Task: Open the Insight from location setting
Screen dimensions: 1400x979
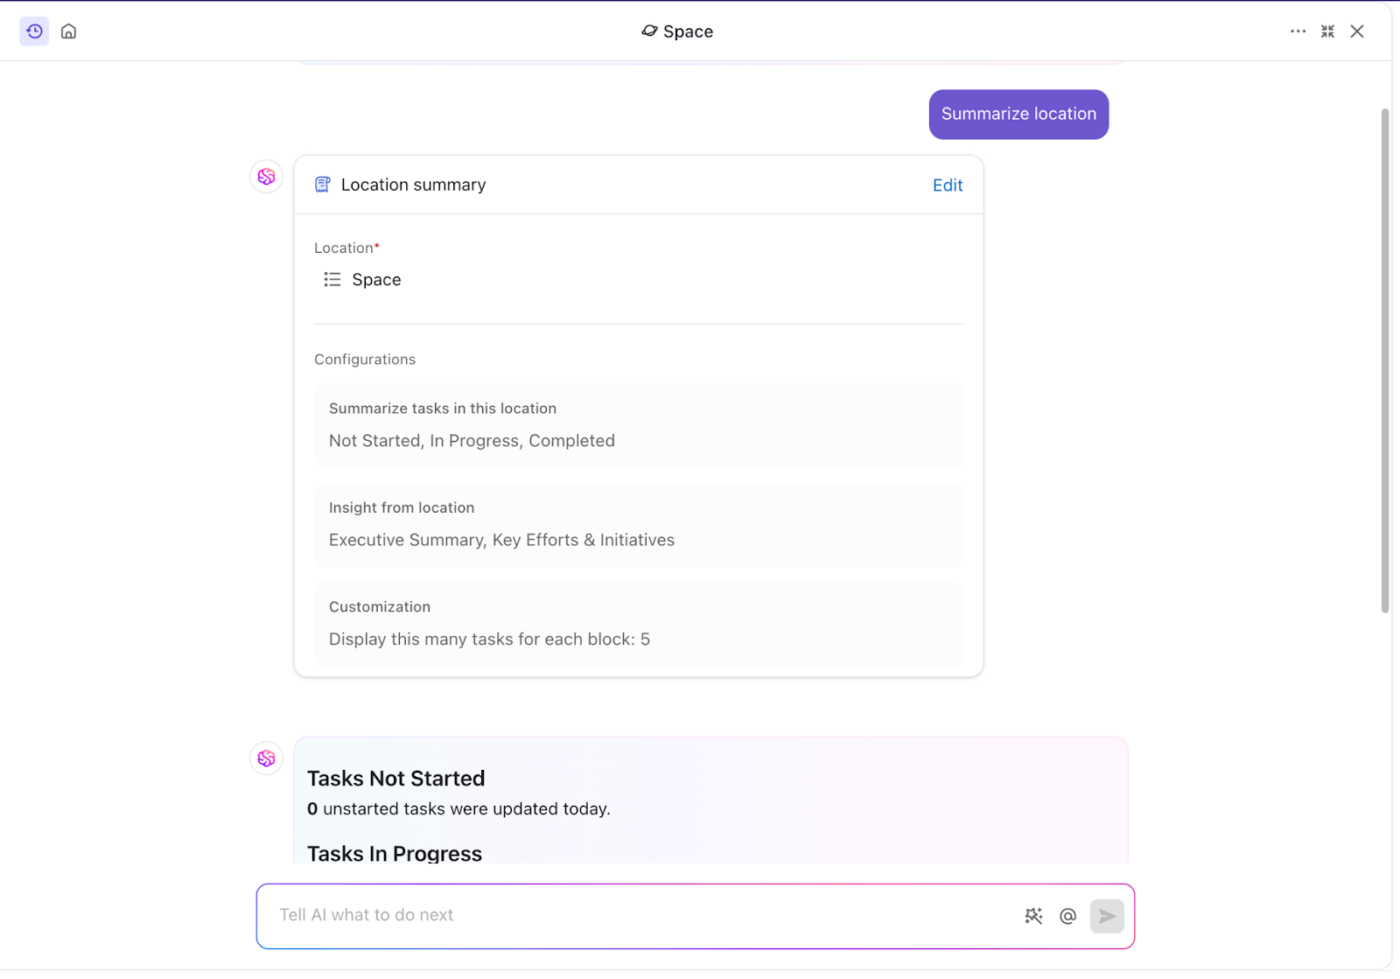Action: click(638, 525)
